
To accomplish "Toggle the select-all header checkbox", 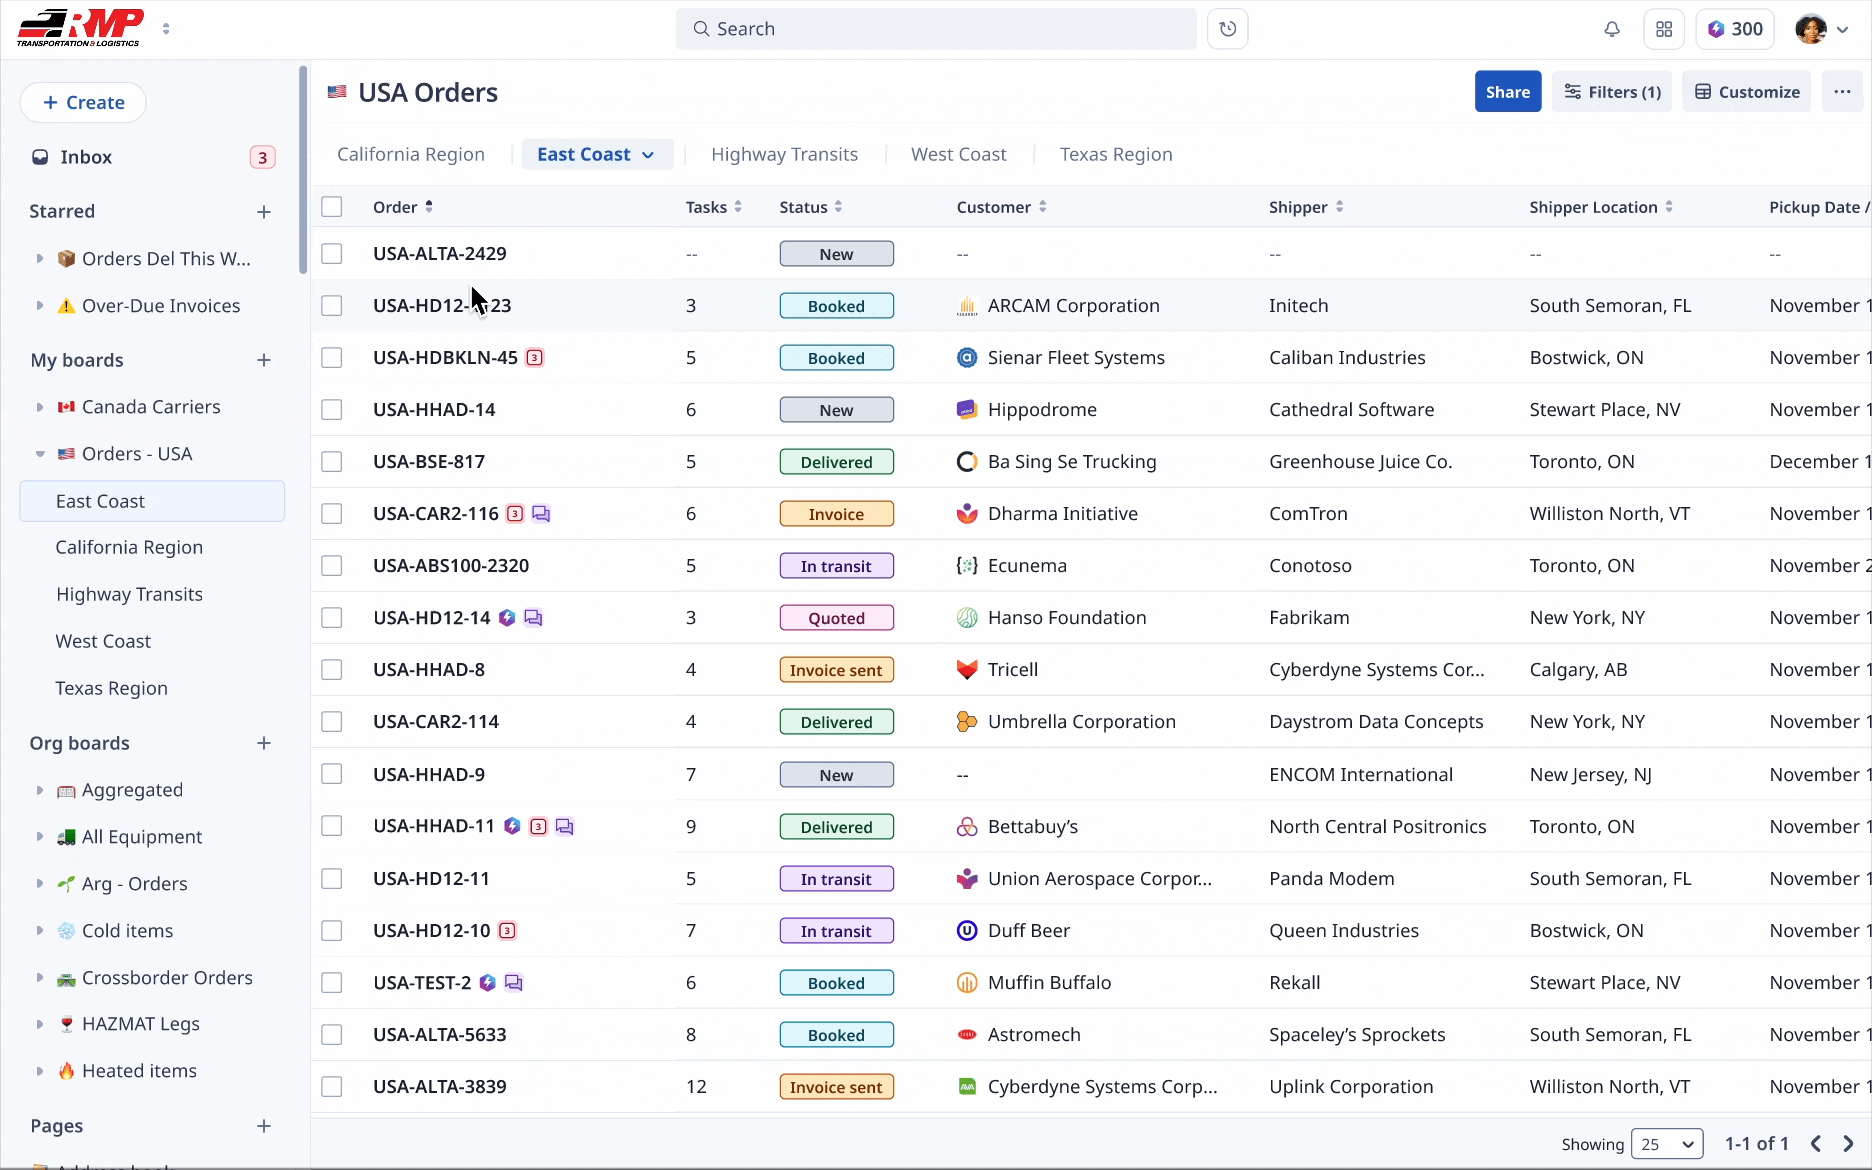I will coord(332,207).
